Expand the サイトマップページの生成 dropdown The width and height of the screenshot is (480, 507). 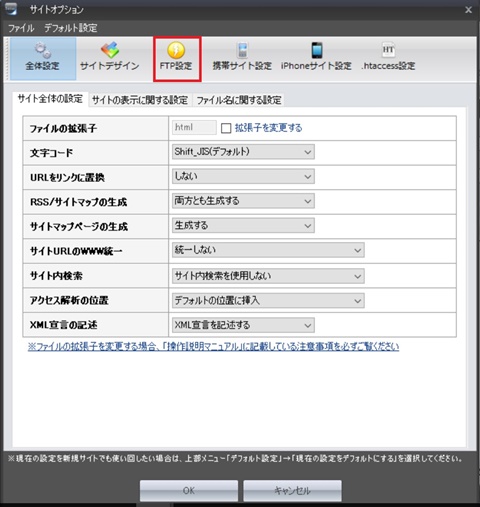click(x=243, y=226)
